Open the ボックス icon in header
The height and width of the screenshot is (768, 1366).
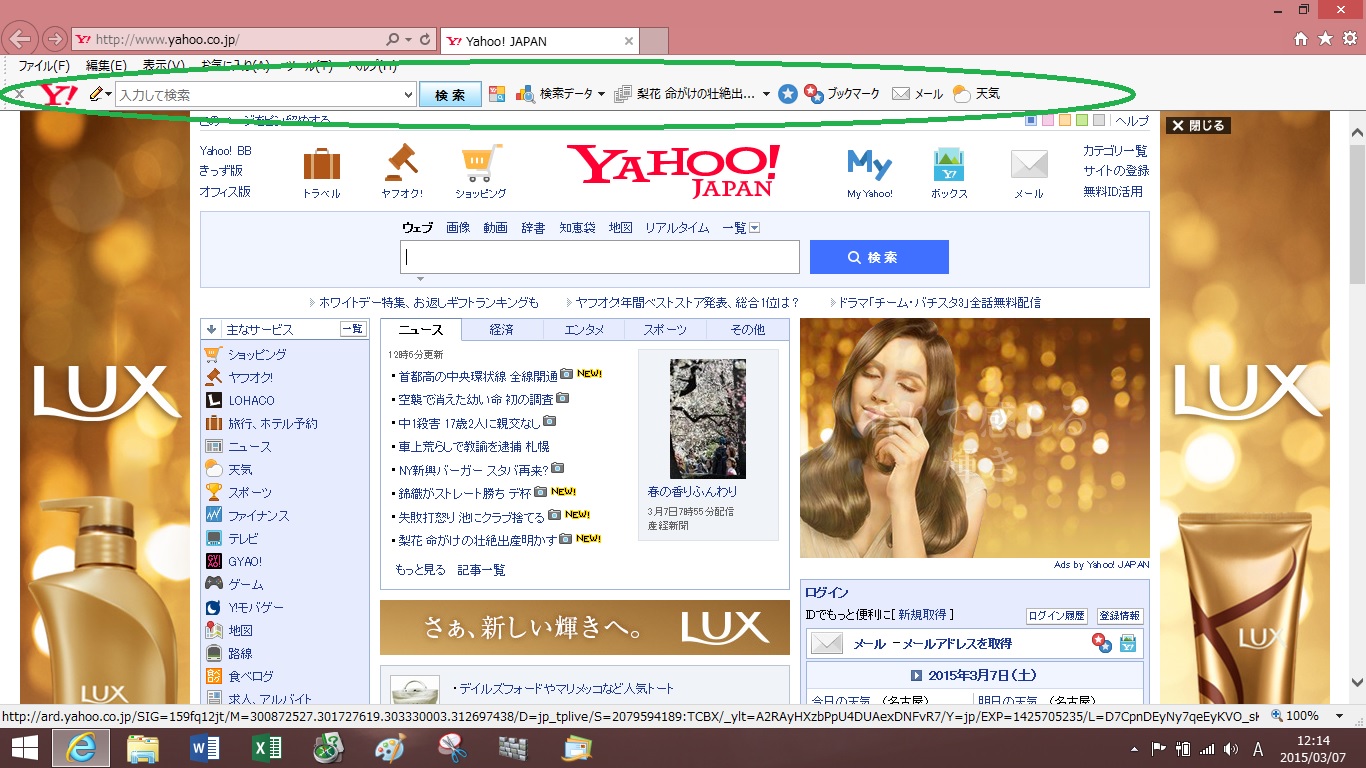[x=948, y=164]
